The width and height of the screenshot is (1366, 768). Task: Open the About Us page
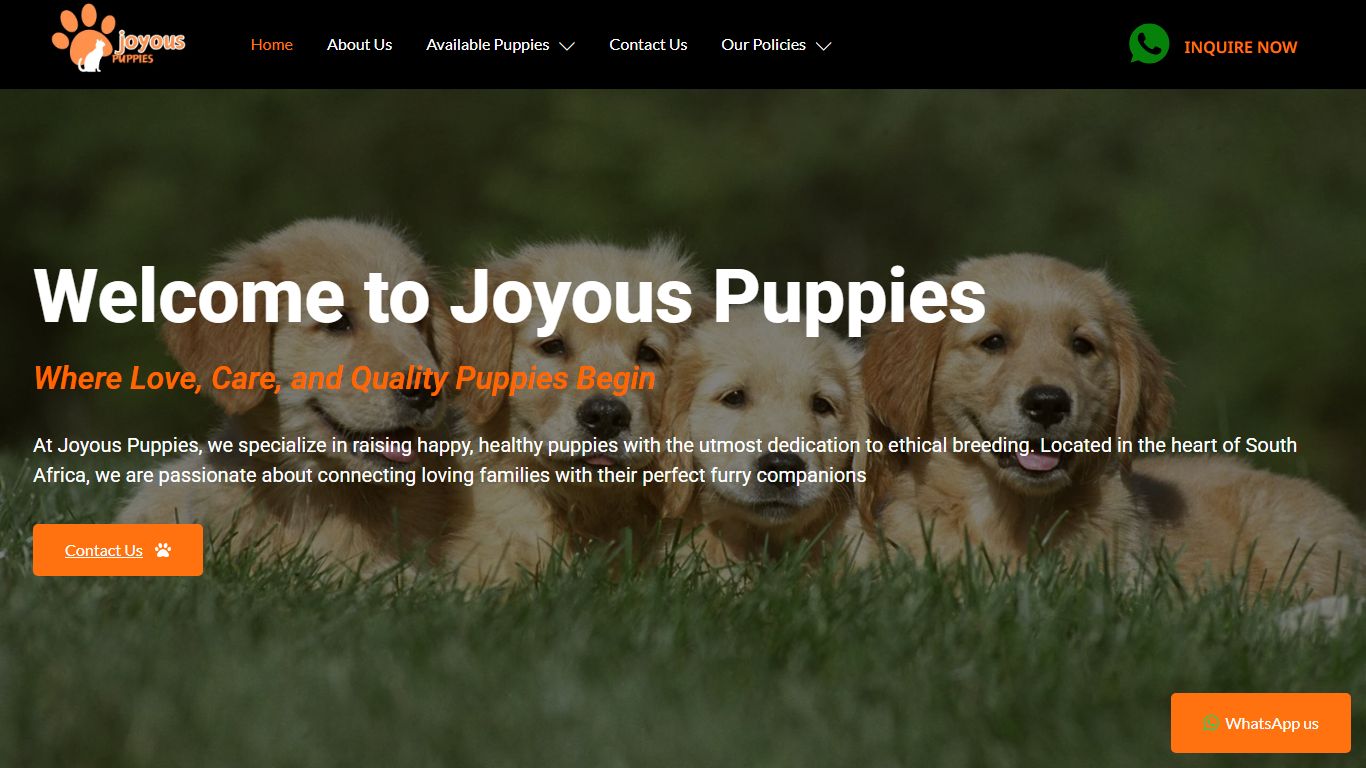pos(359,45)
